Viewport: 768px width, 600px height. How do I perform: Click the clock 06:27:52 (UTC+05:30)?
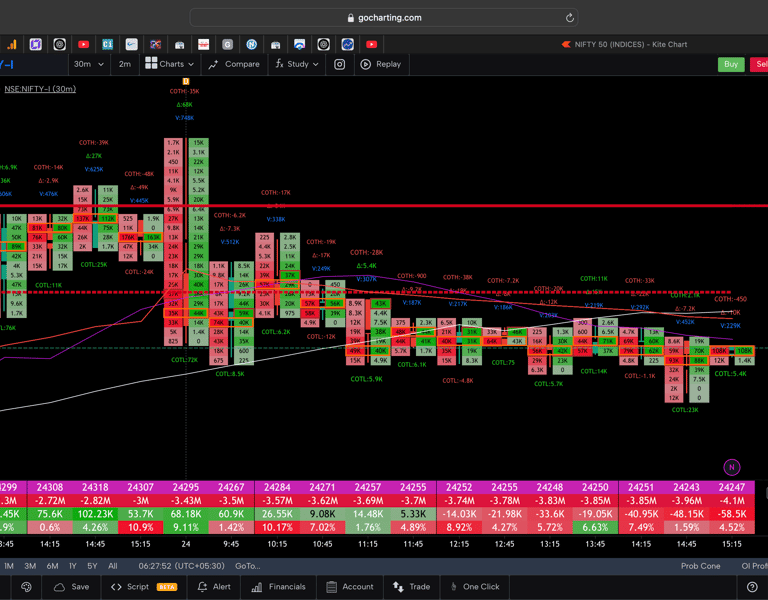[181, 566]
